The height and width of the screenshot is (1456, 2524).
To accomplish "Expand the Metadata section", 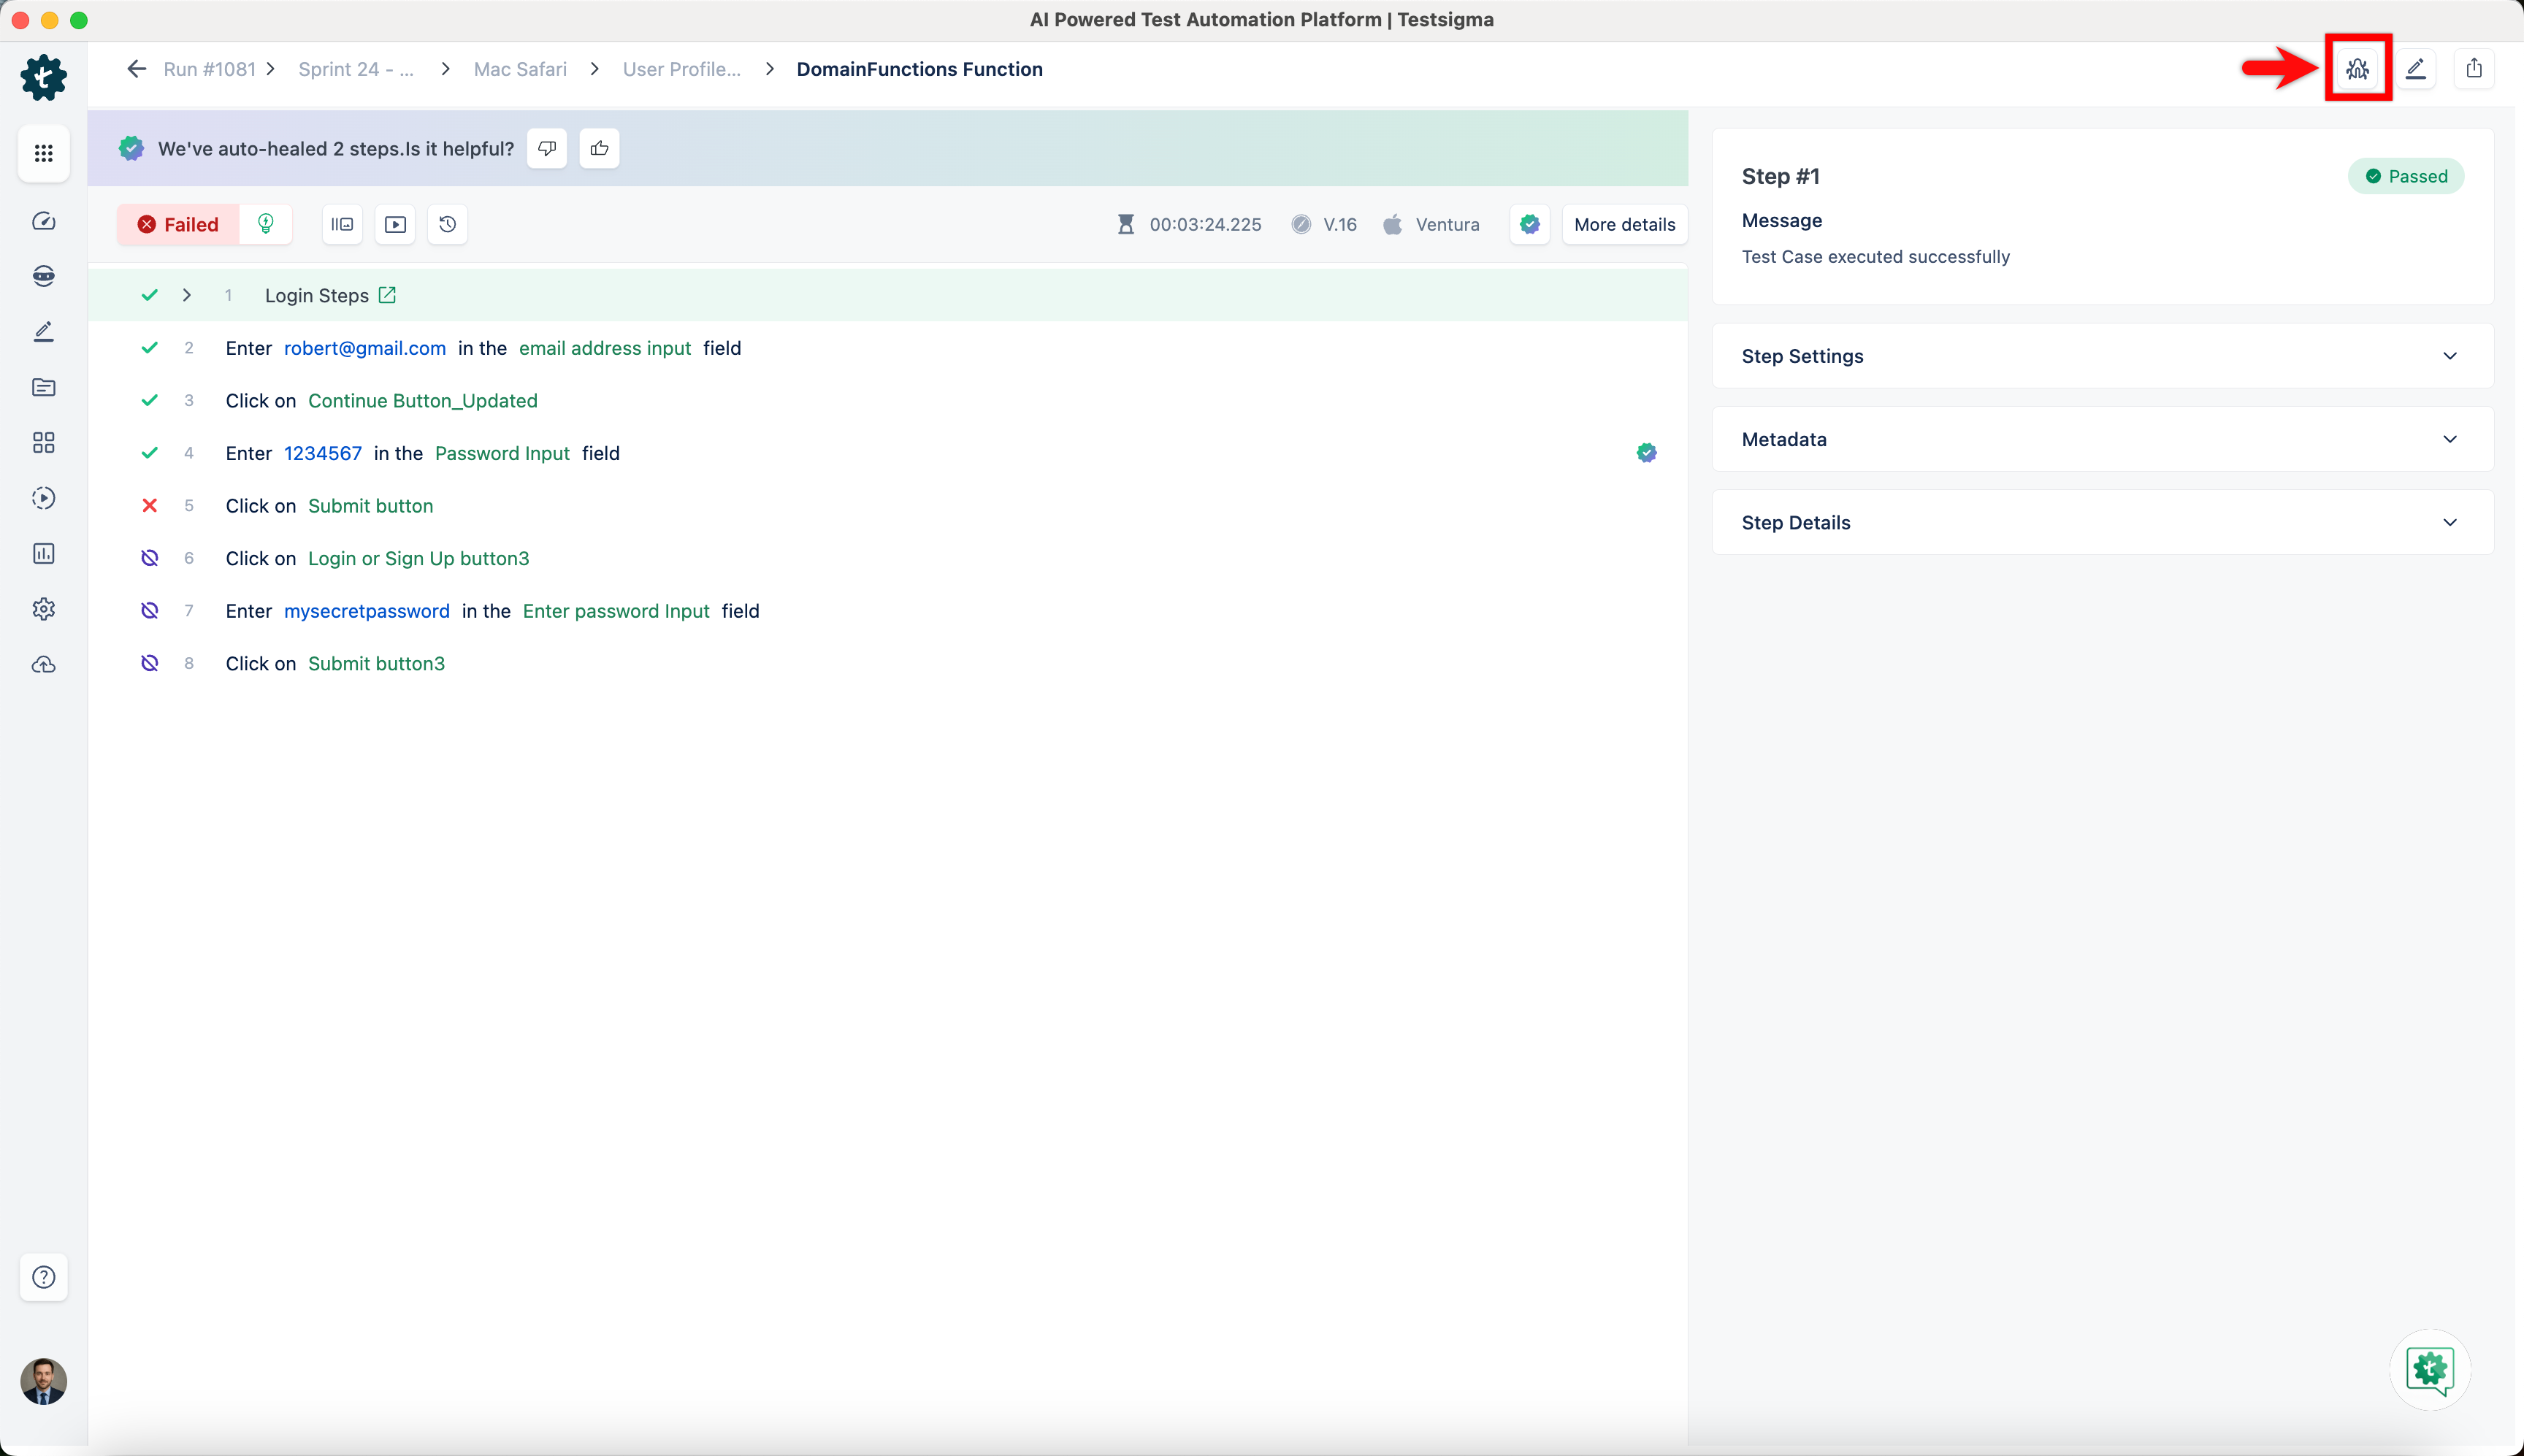I will pos(2449,439).
